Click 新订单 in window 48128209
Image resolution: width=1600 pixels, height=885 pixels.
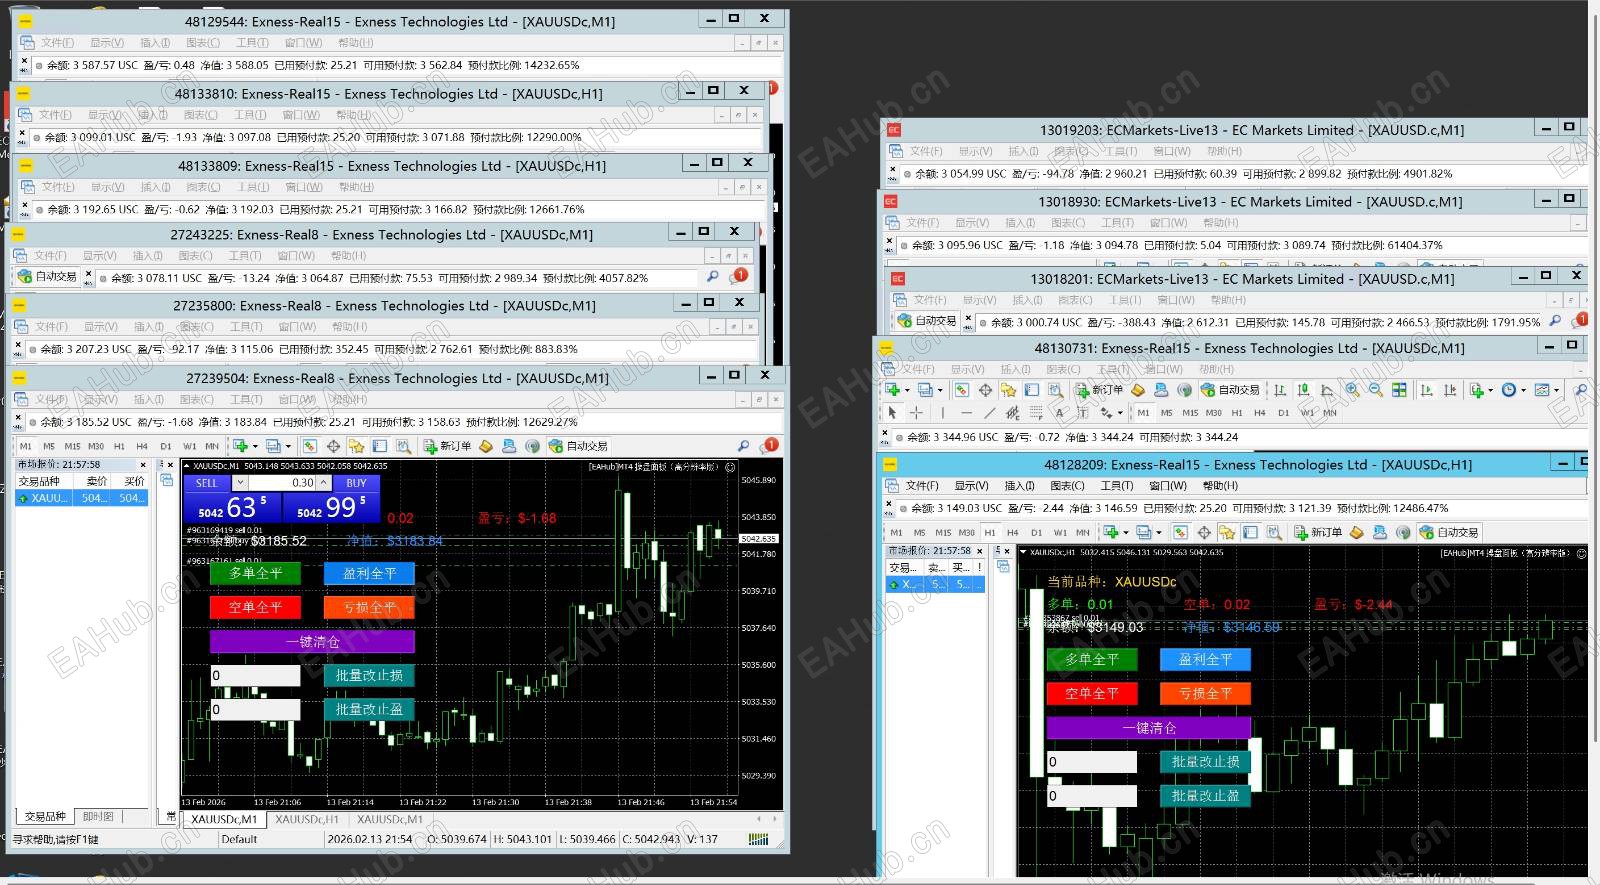1318,533
